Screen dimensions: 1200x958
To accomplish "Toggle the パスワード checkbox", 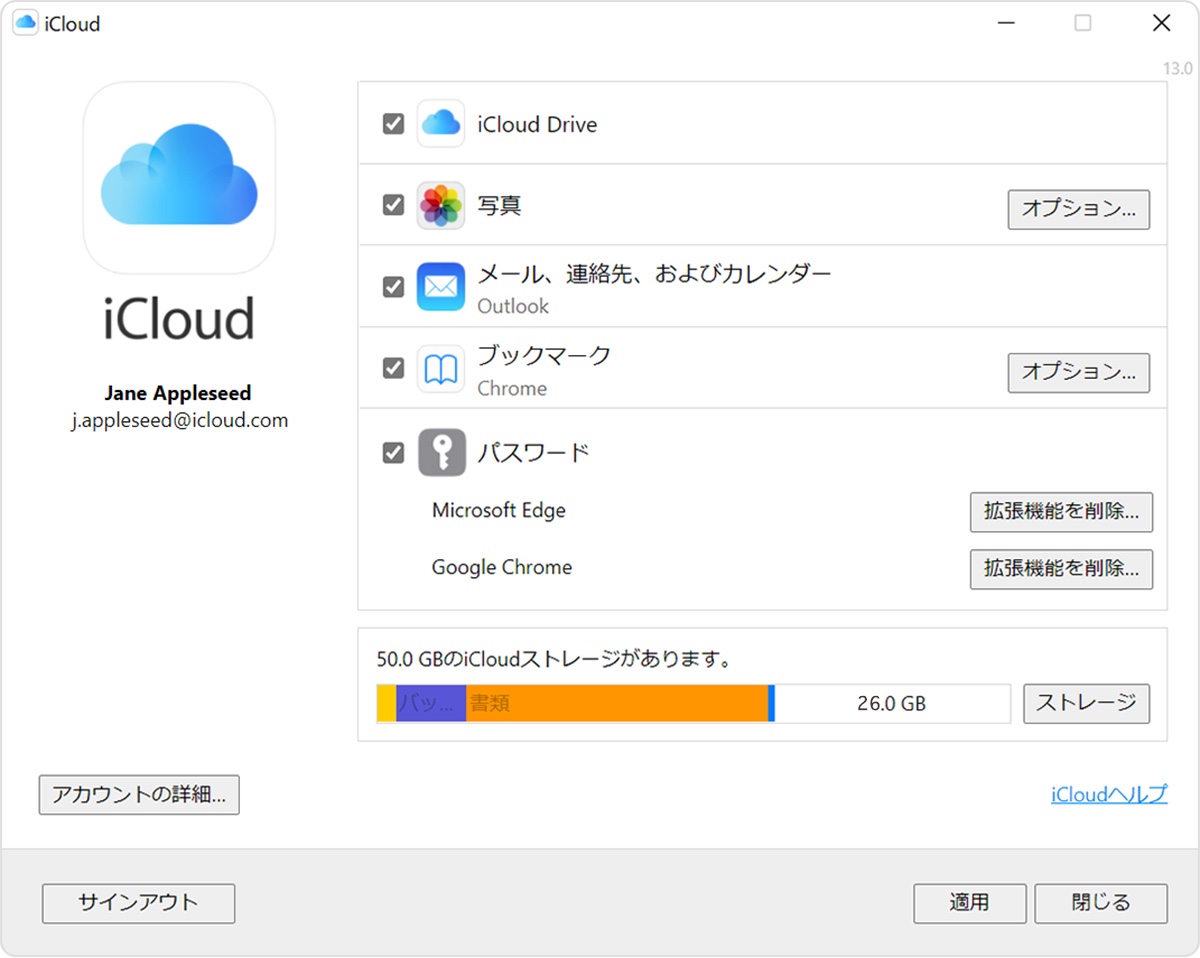I will (393, 453).
